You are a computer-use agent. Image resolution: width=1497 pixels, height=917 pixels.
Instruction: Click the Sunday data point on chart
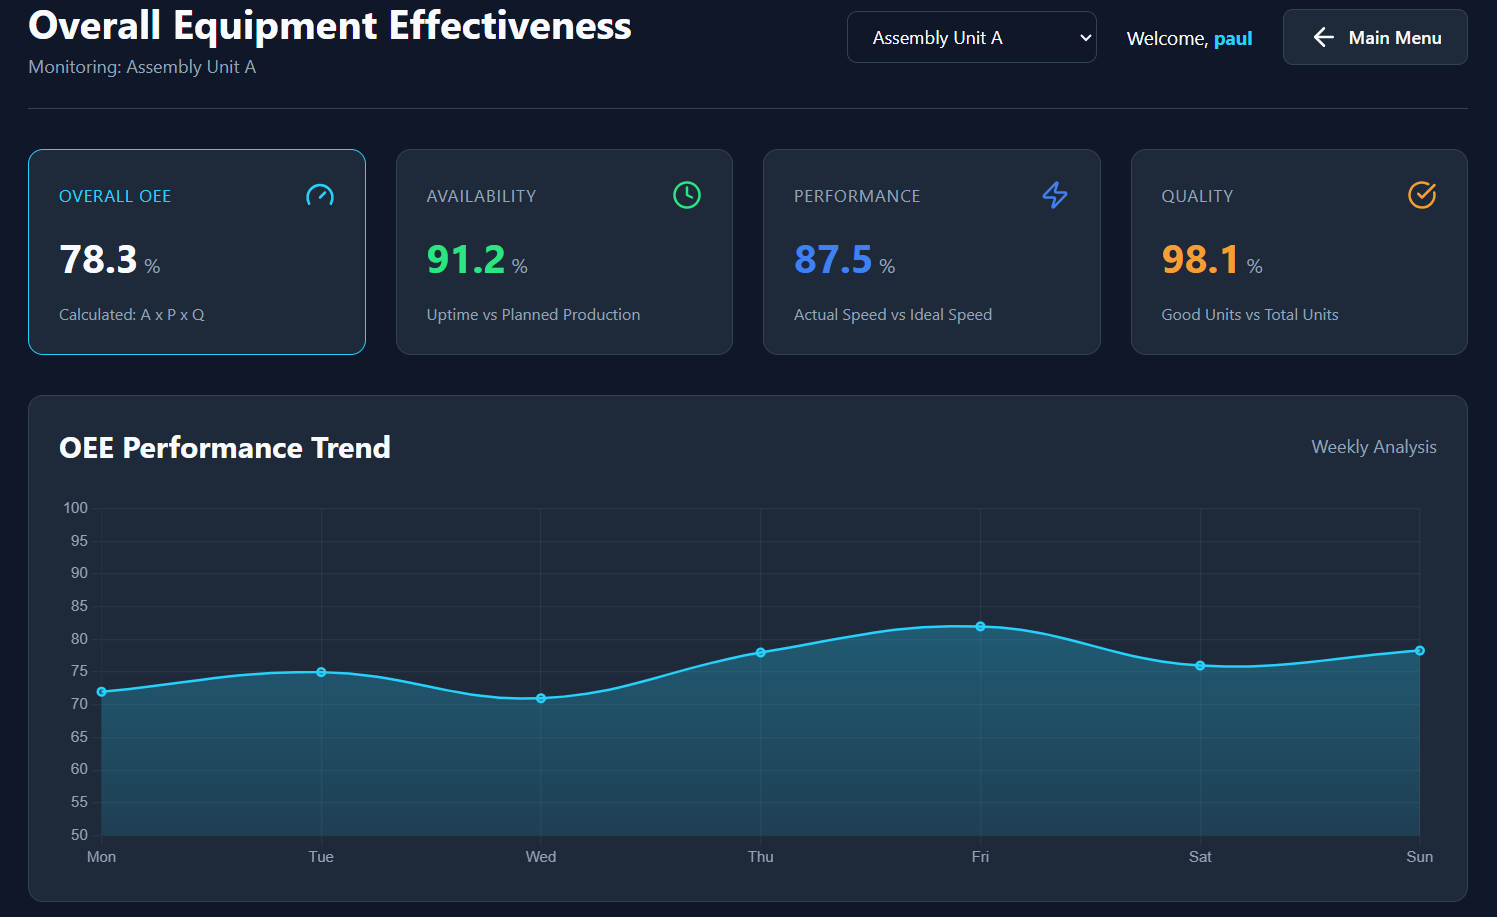point(1419,651)
